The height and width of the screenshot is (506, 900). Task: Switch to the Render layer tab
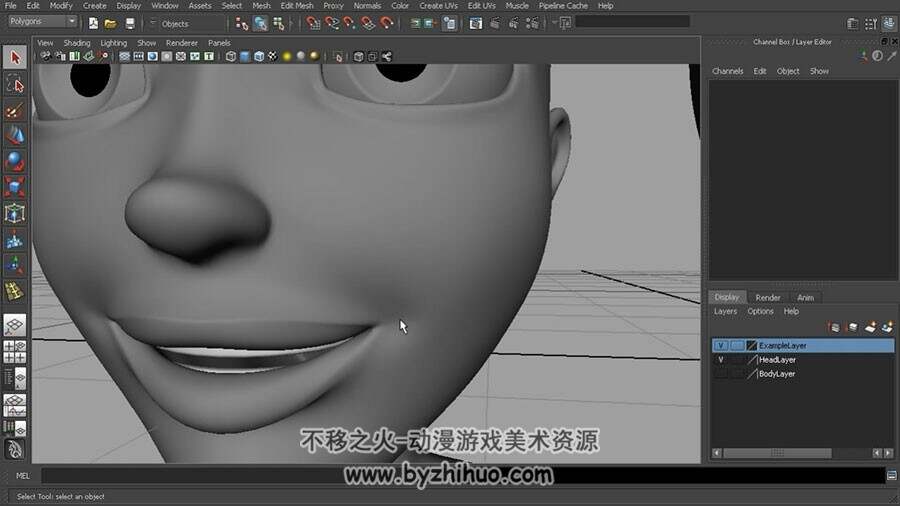tap(767, 297)
